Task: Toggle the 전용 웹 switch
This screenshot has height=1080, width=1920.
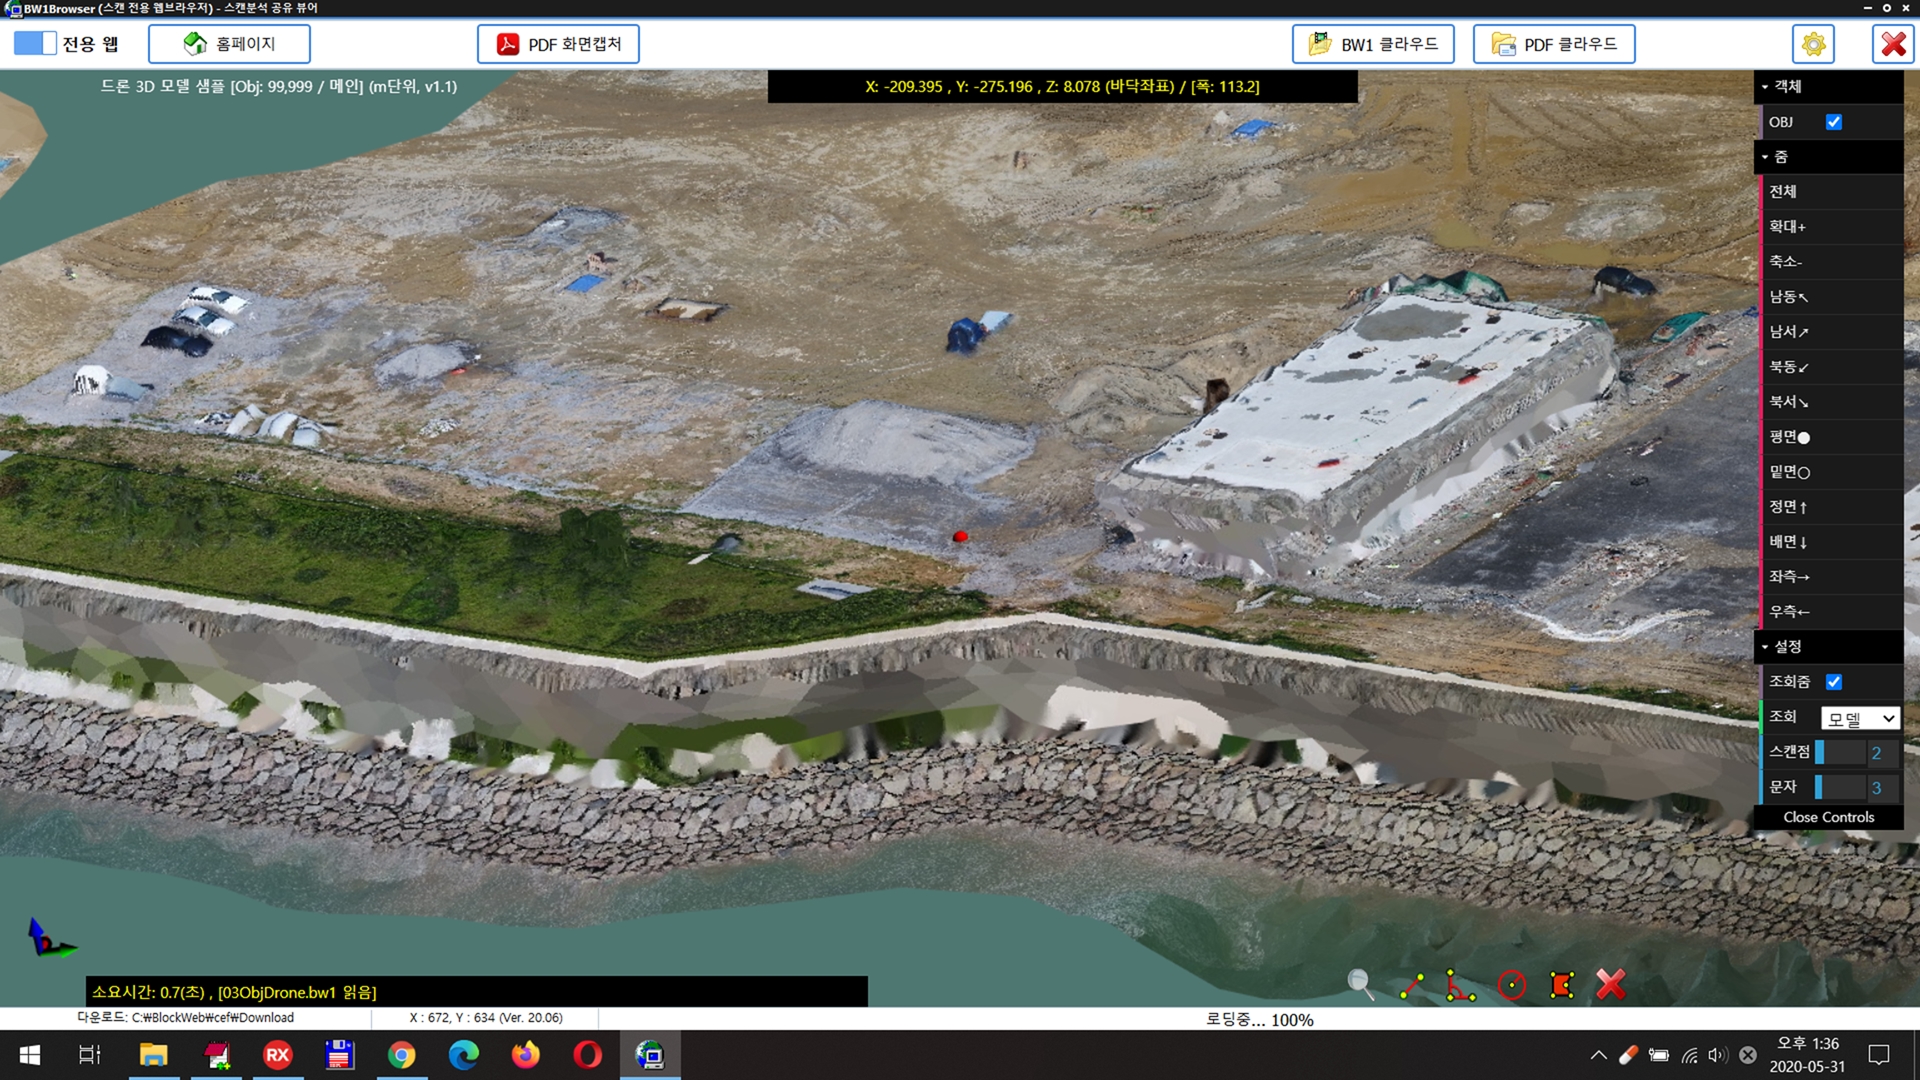Action: click(35, 44)
